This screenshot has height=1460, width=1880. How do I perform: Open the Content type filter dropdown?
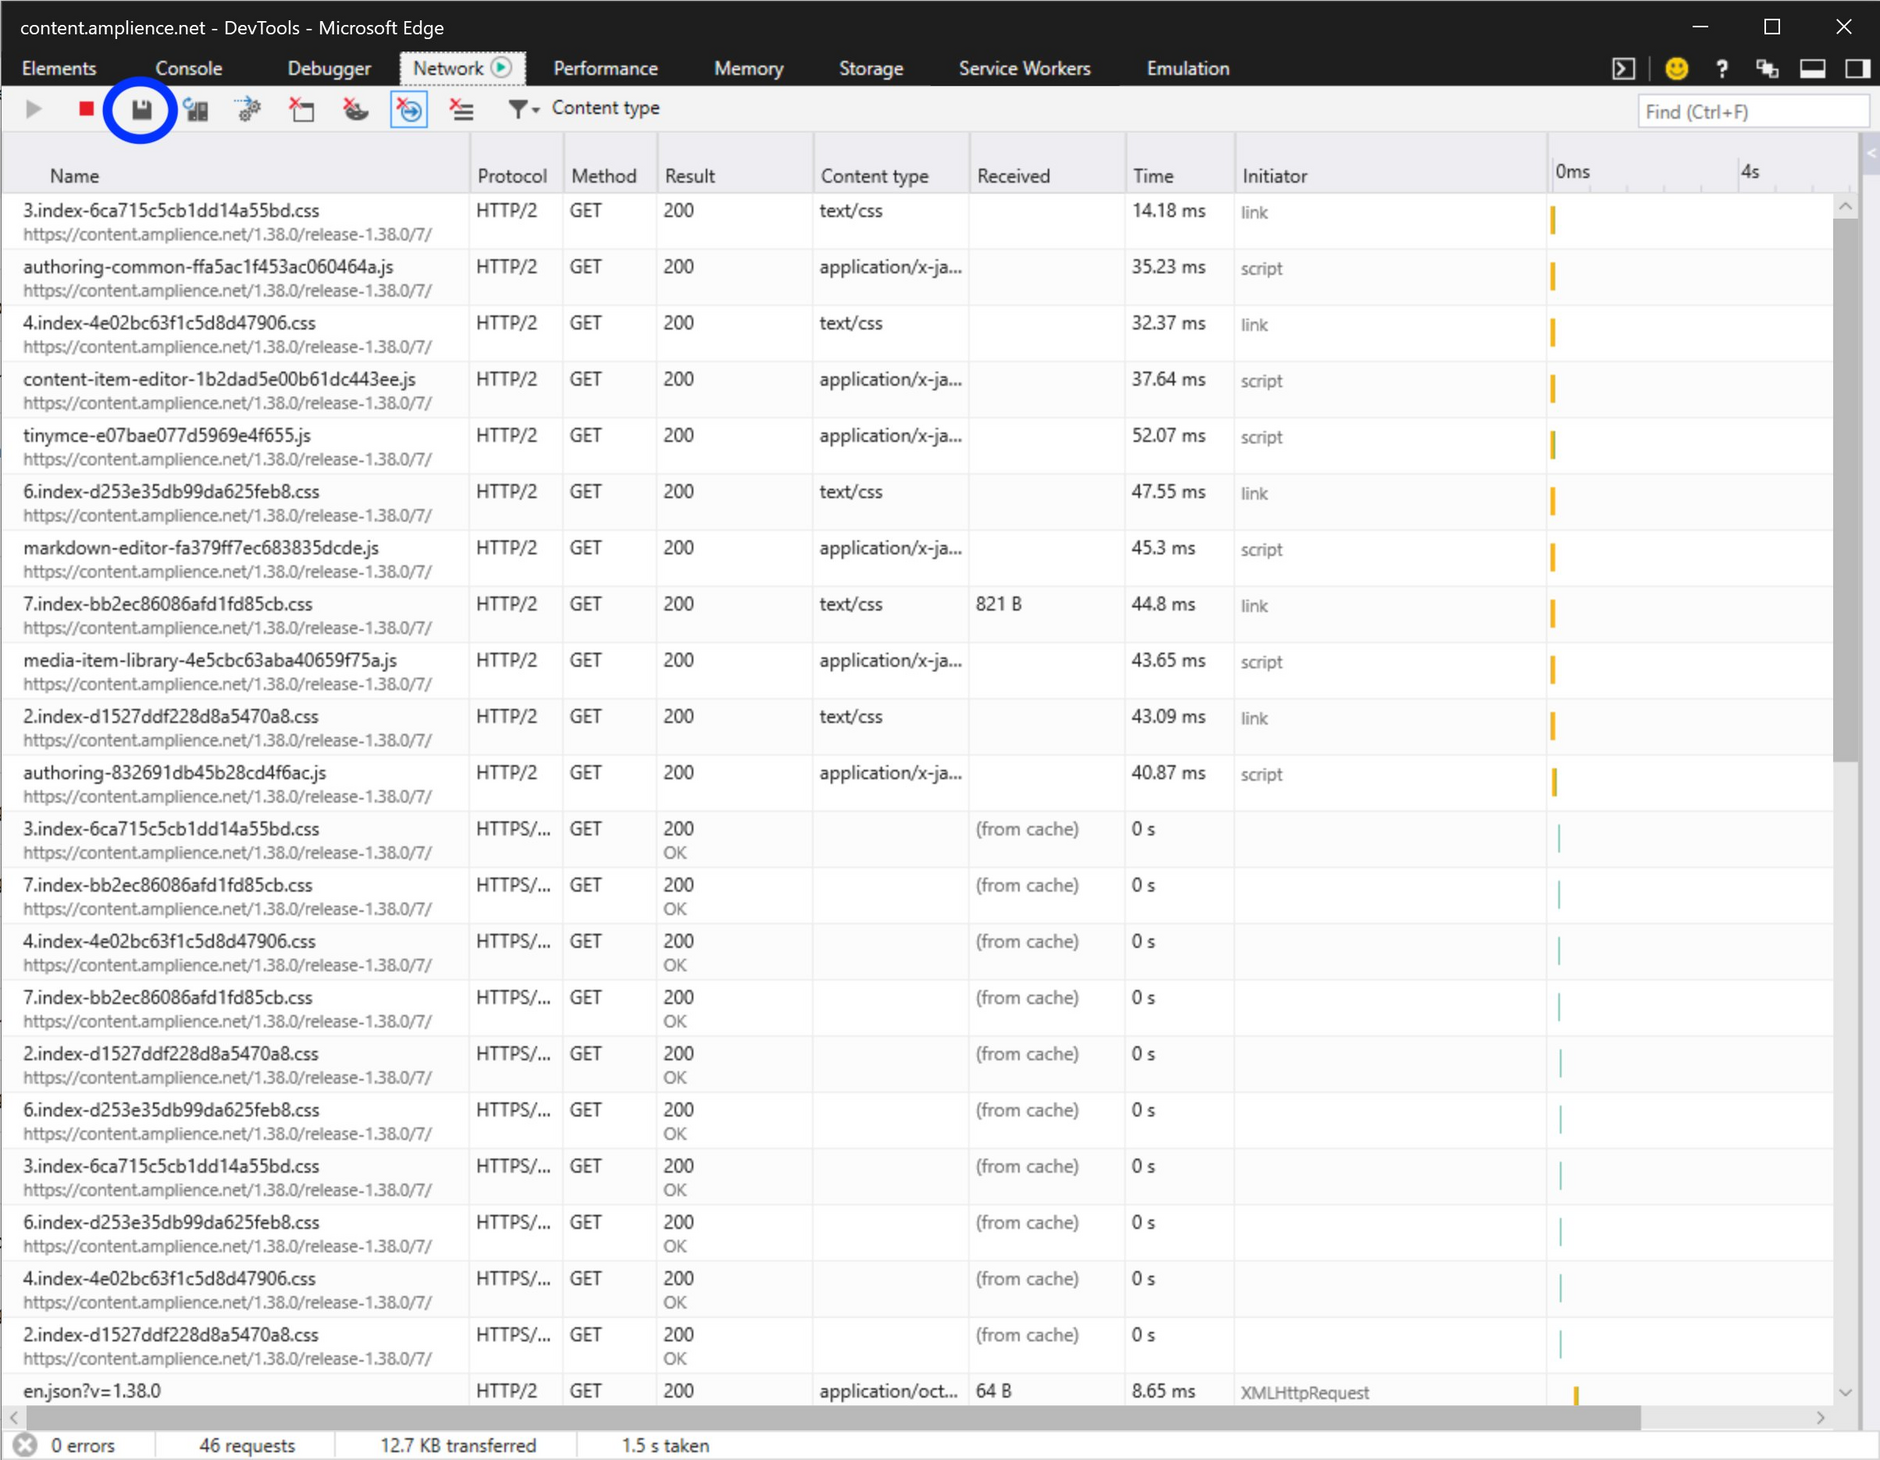coord(524,109)
